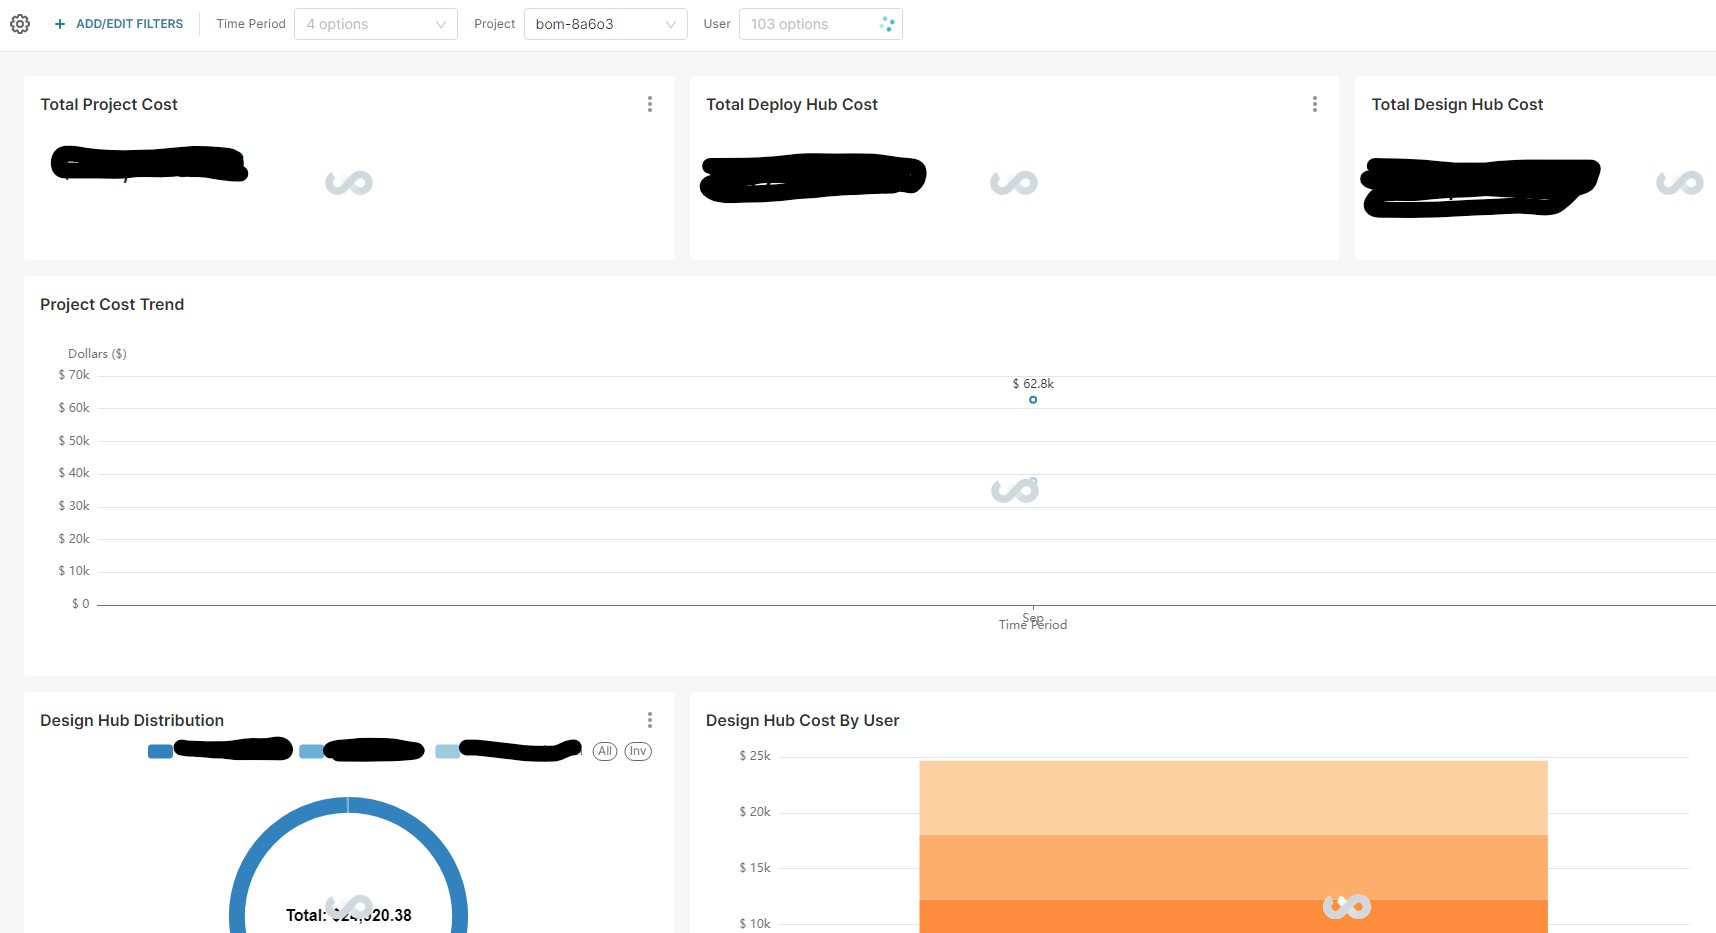Click the Inv legend toggle
The height and width of the screenshot is (933, 1716).
pyautogui.click(x=638, y=751)
